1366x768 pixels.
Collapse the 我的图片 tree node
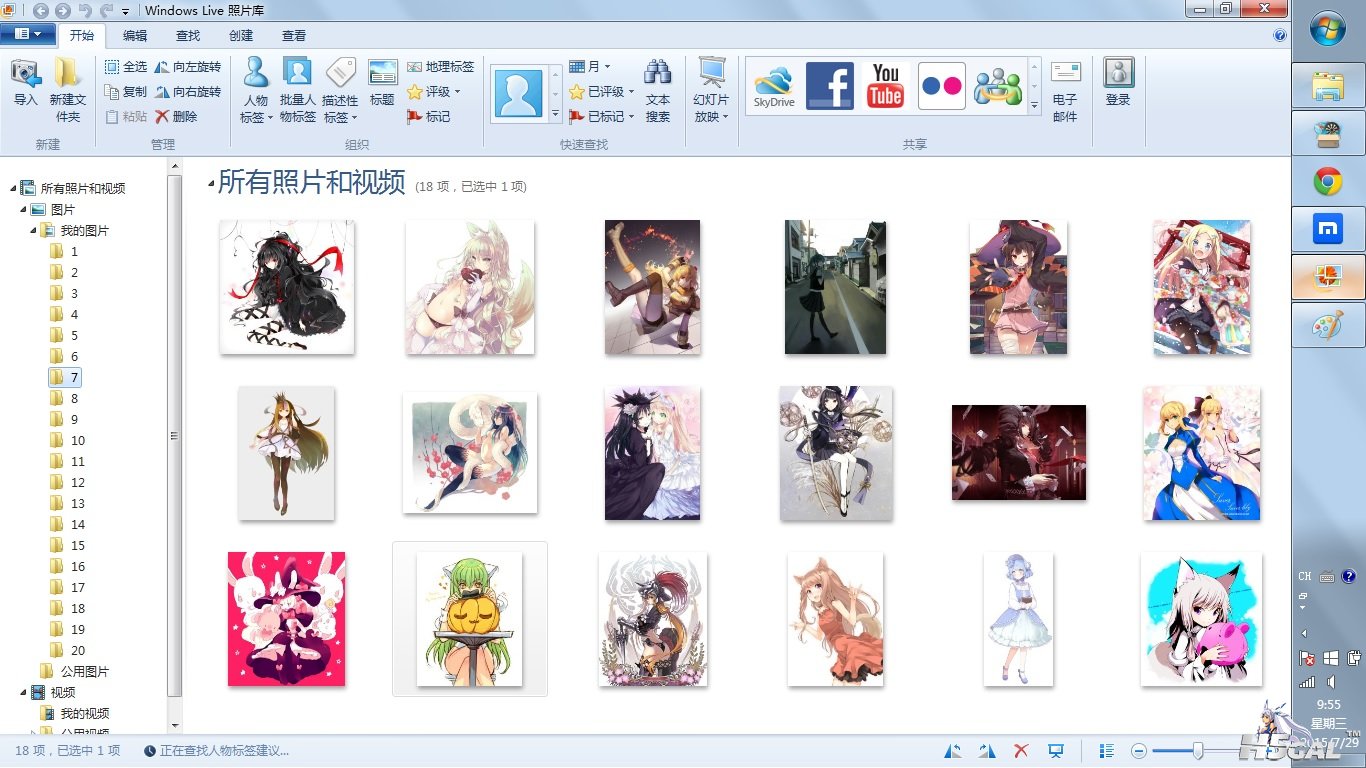[x=34, y=230]
